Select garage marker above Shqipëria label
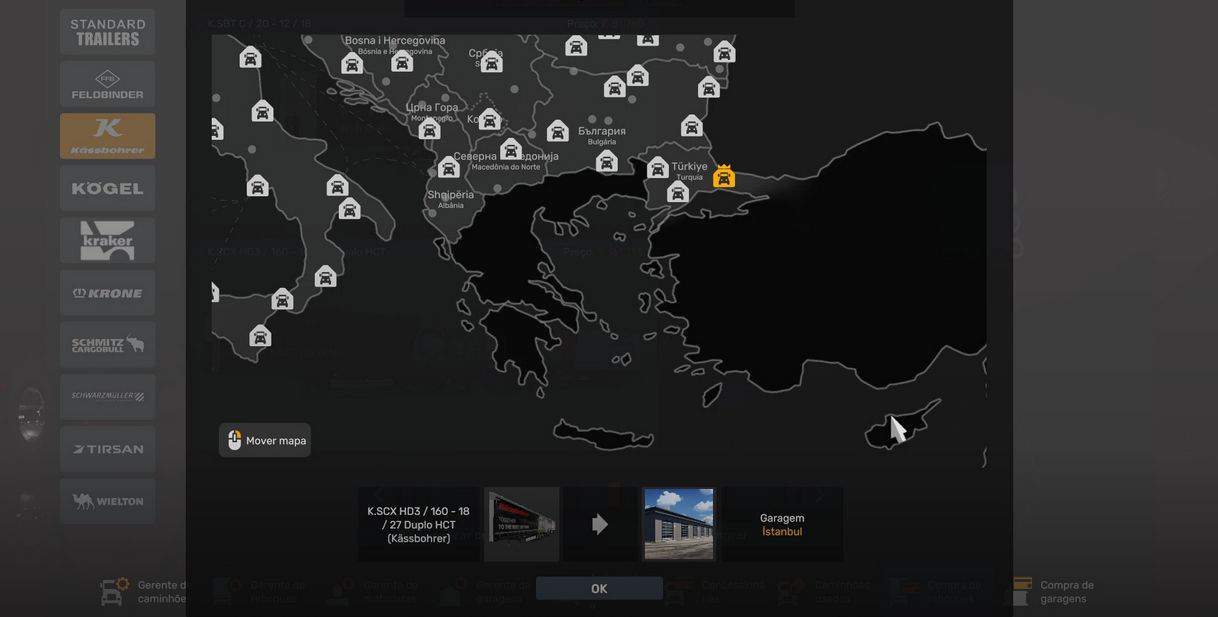This screenshot has width=1218, height=617. coord(448,168)
